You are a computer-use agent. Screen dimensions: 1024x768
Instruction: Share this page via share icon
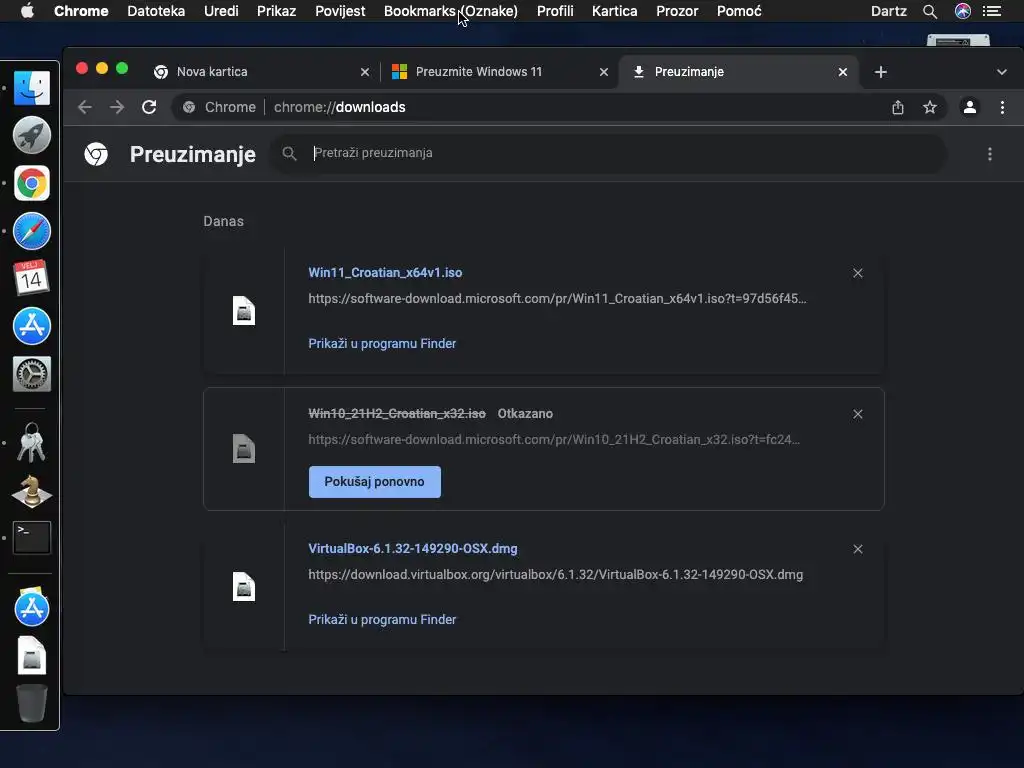point(898,107)
